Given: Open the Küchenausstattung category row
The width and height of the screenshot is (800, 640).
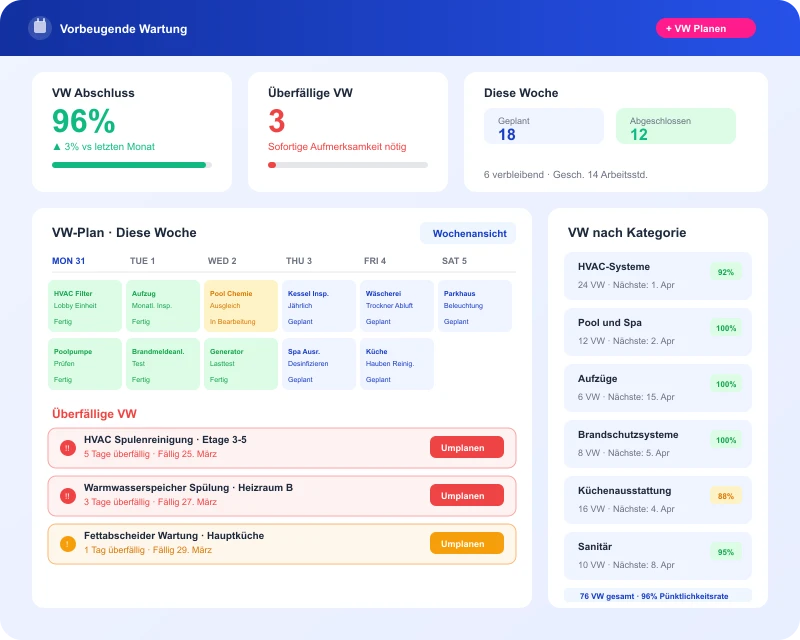Looking at the screenshot, I should [658, 500].
